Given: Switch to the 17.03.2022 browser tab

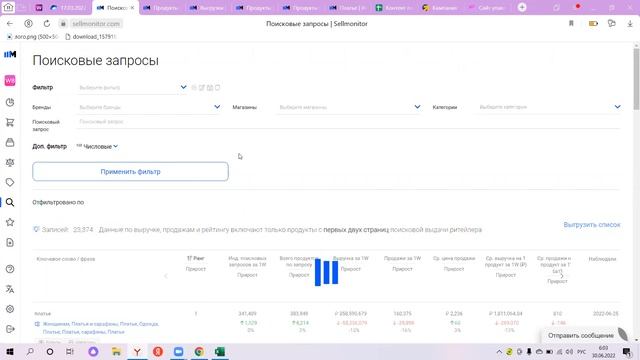Looking at the screenshot, I should pos(68,8).
